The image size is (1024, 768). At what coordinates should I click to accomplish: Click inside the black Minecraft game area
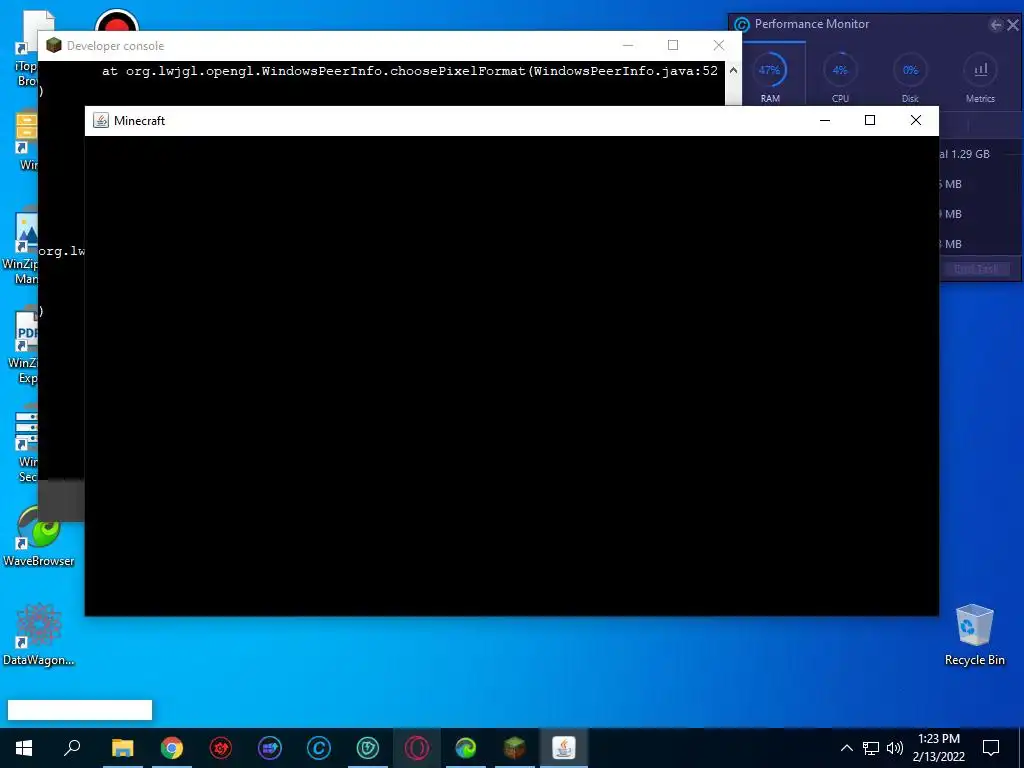511,376
